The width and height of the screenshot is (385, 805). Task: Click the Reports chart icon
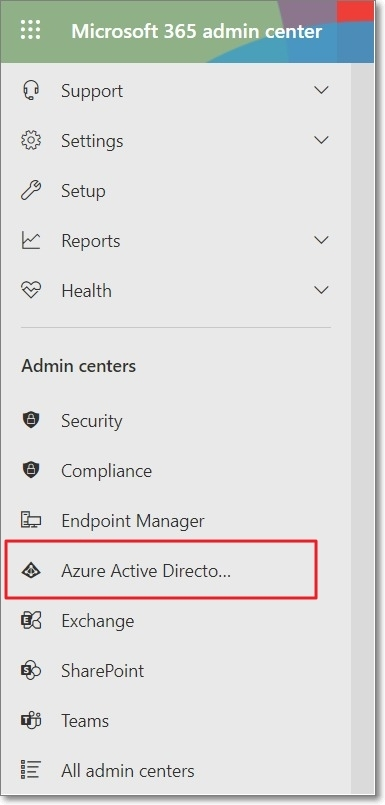coord(30,240)
